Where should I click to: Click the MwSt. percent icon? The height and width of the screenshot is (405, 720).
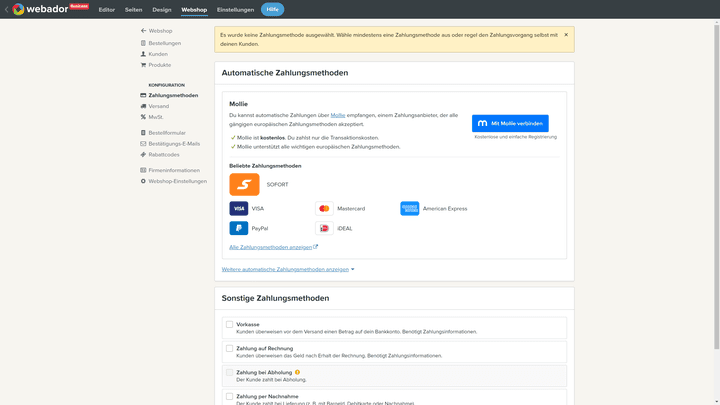[x=143, y=117]
